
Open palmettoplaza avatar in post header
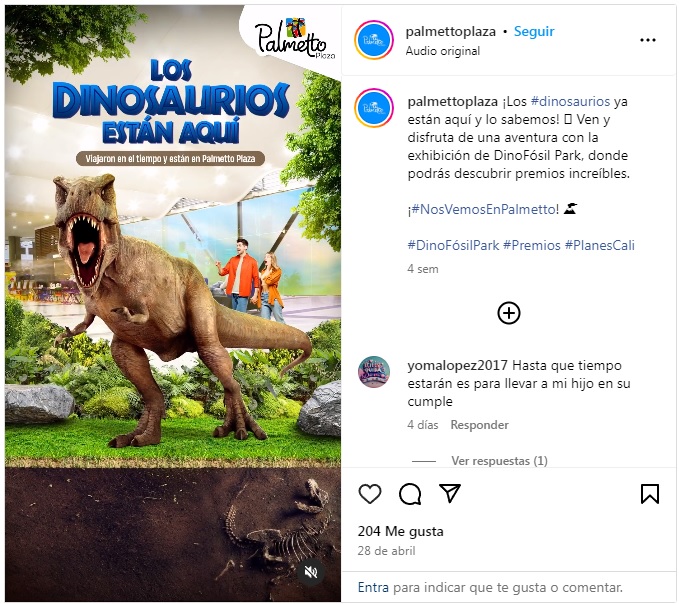pyautogui.click(x=374, y=40)
